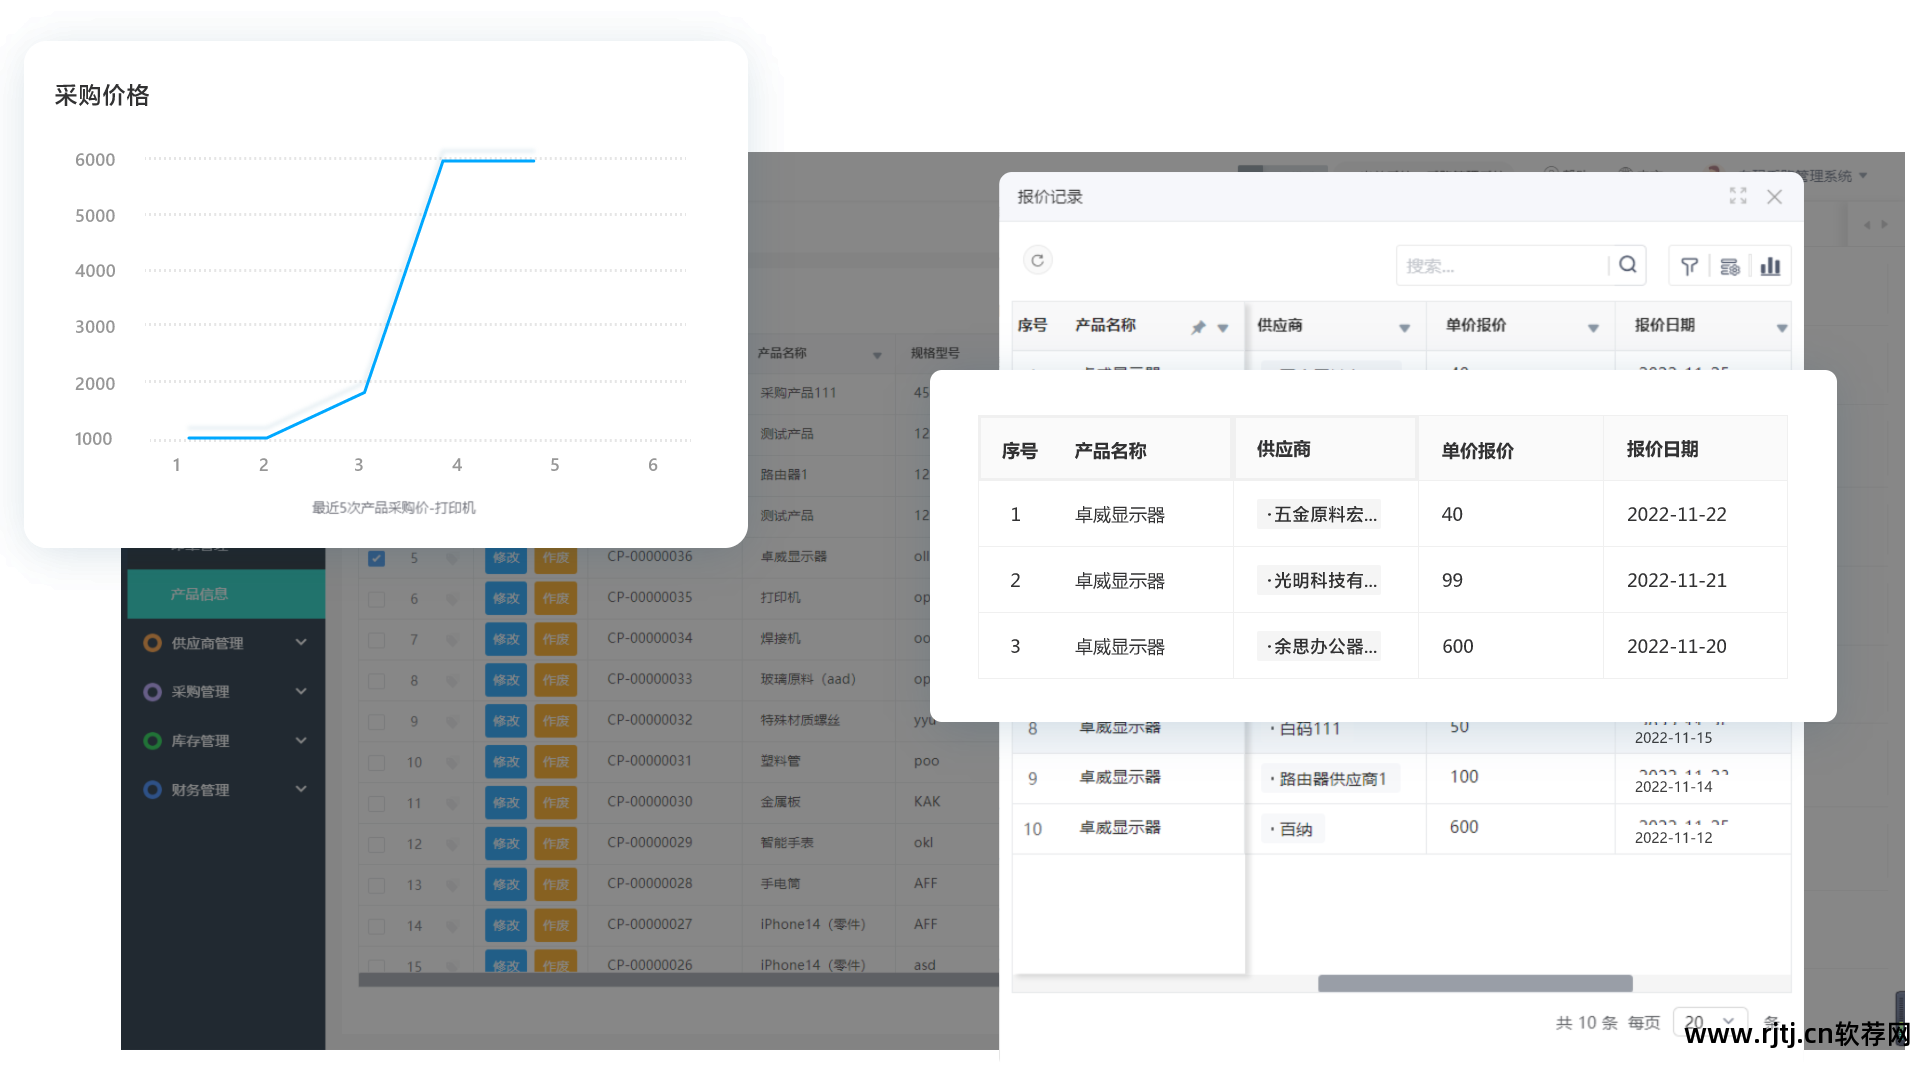Click the horizontal scrollbar in 报价记录 table
This screenshot has height=1080, width=1920.
[x=1475, y=984]
